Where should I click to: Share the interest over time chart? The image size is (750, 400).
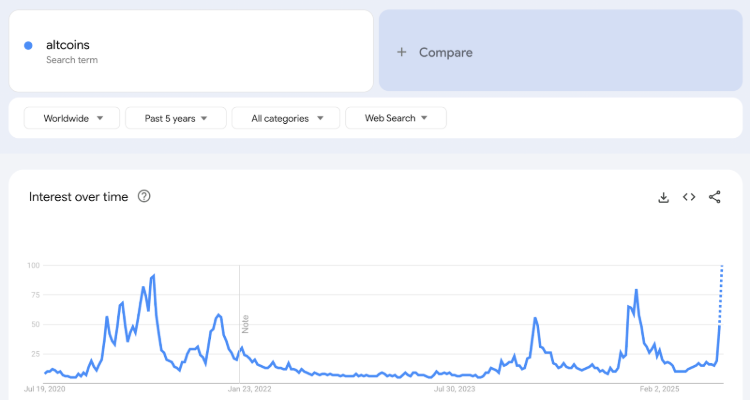[x=715, y=197]
